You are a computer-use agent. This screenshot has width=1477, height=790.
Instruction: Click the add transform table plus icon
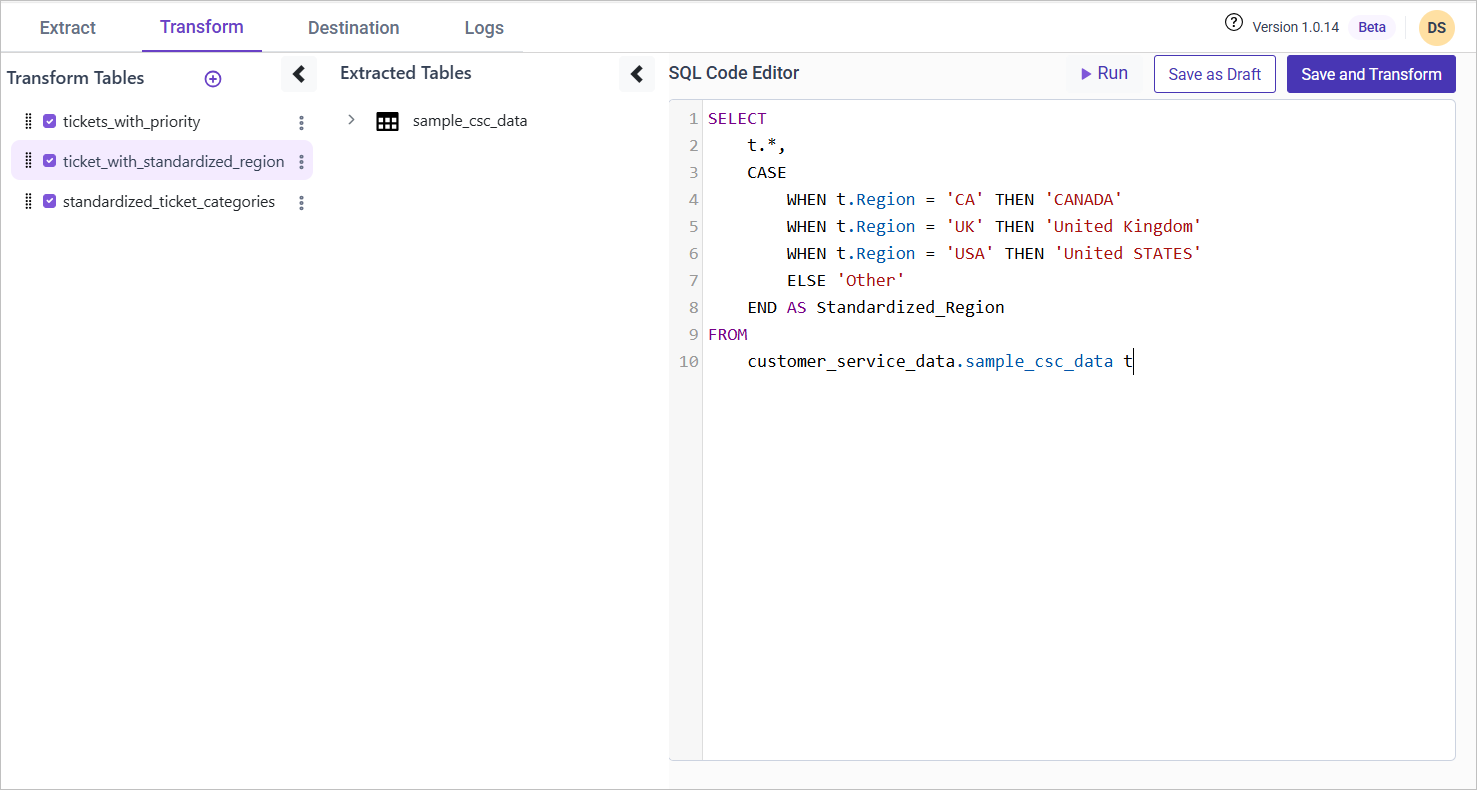[x=213, y=79]
